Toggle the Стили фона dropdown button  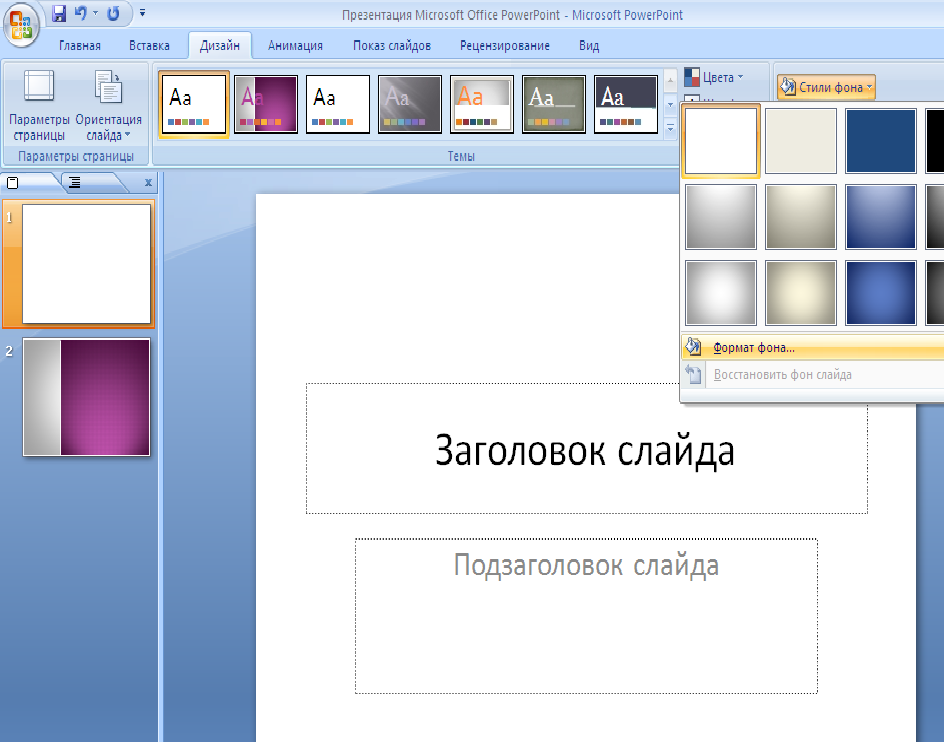pyautogui.click(x=825, y=87)
